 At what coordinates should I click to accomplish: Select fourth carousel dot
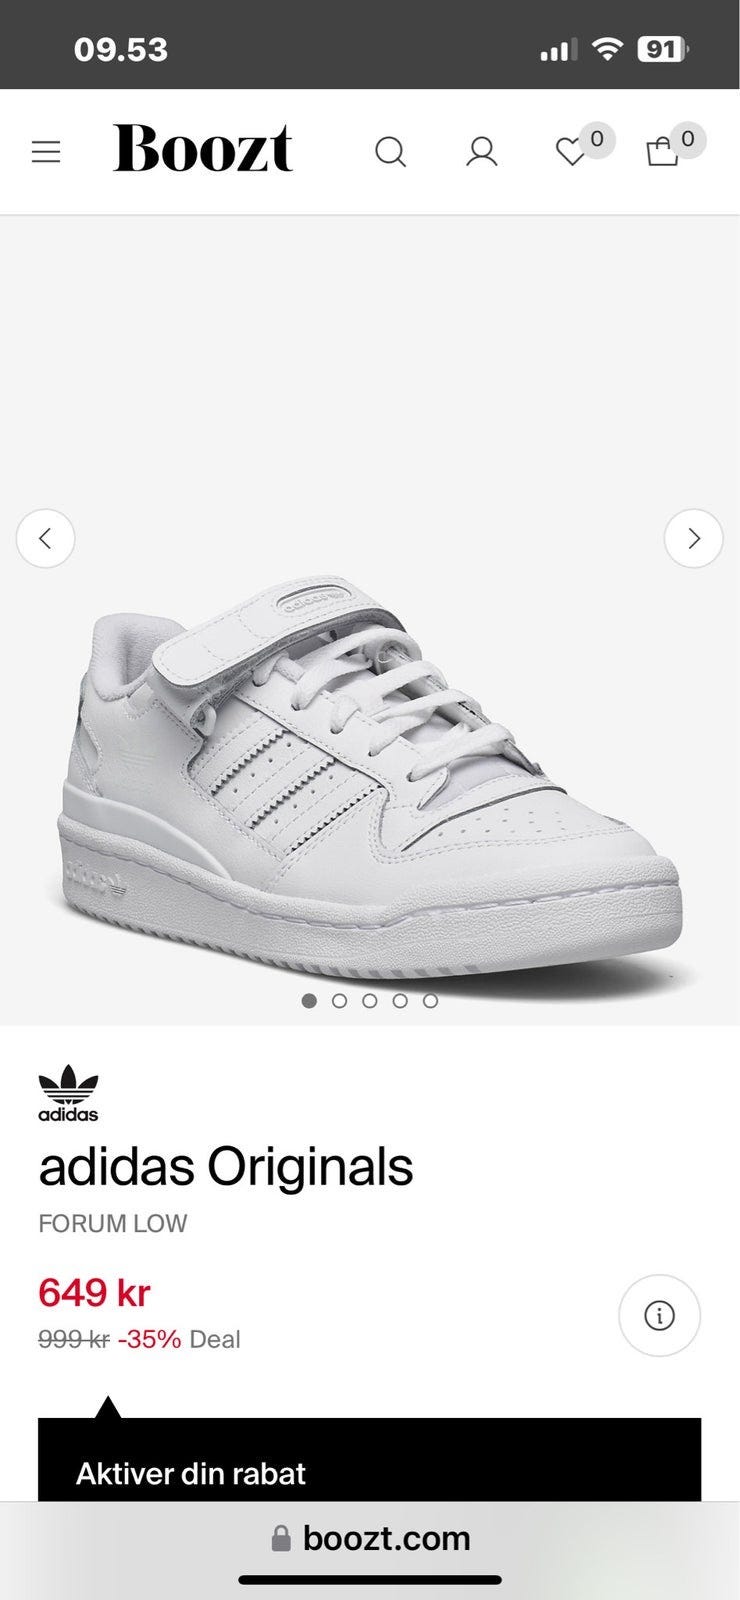[x=400, y=1000]
